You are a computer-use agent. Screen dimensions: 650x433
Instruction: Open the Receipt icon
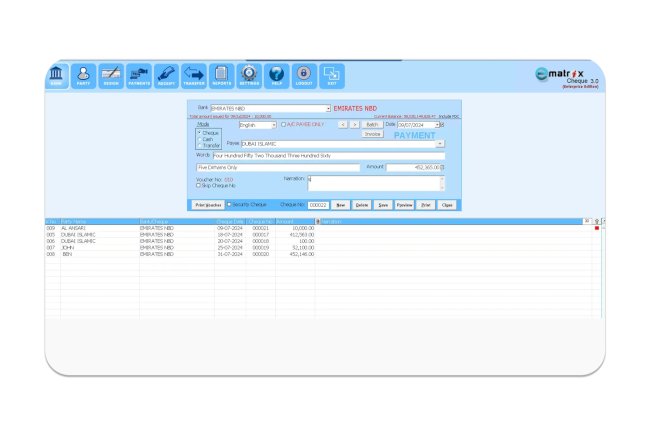[166, 76]
